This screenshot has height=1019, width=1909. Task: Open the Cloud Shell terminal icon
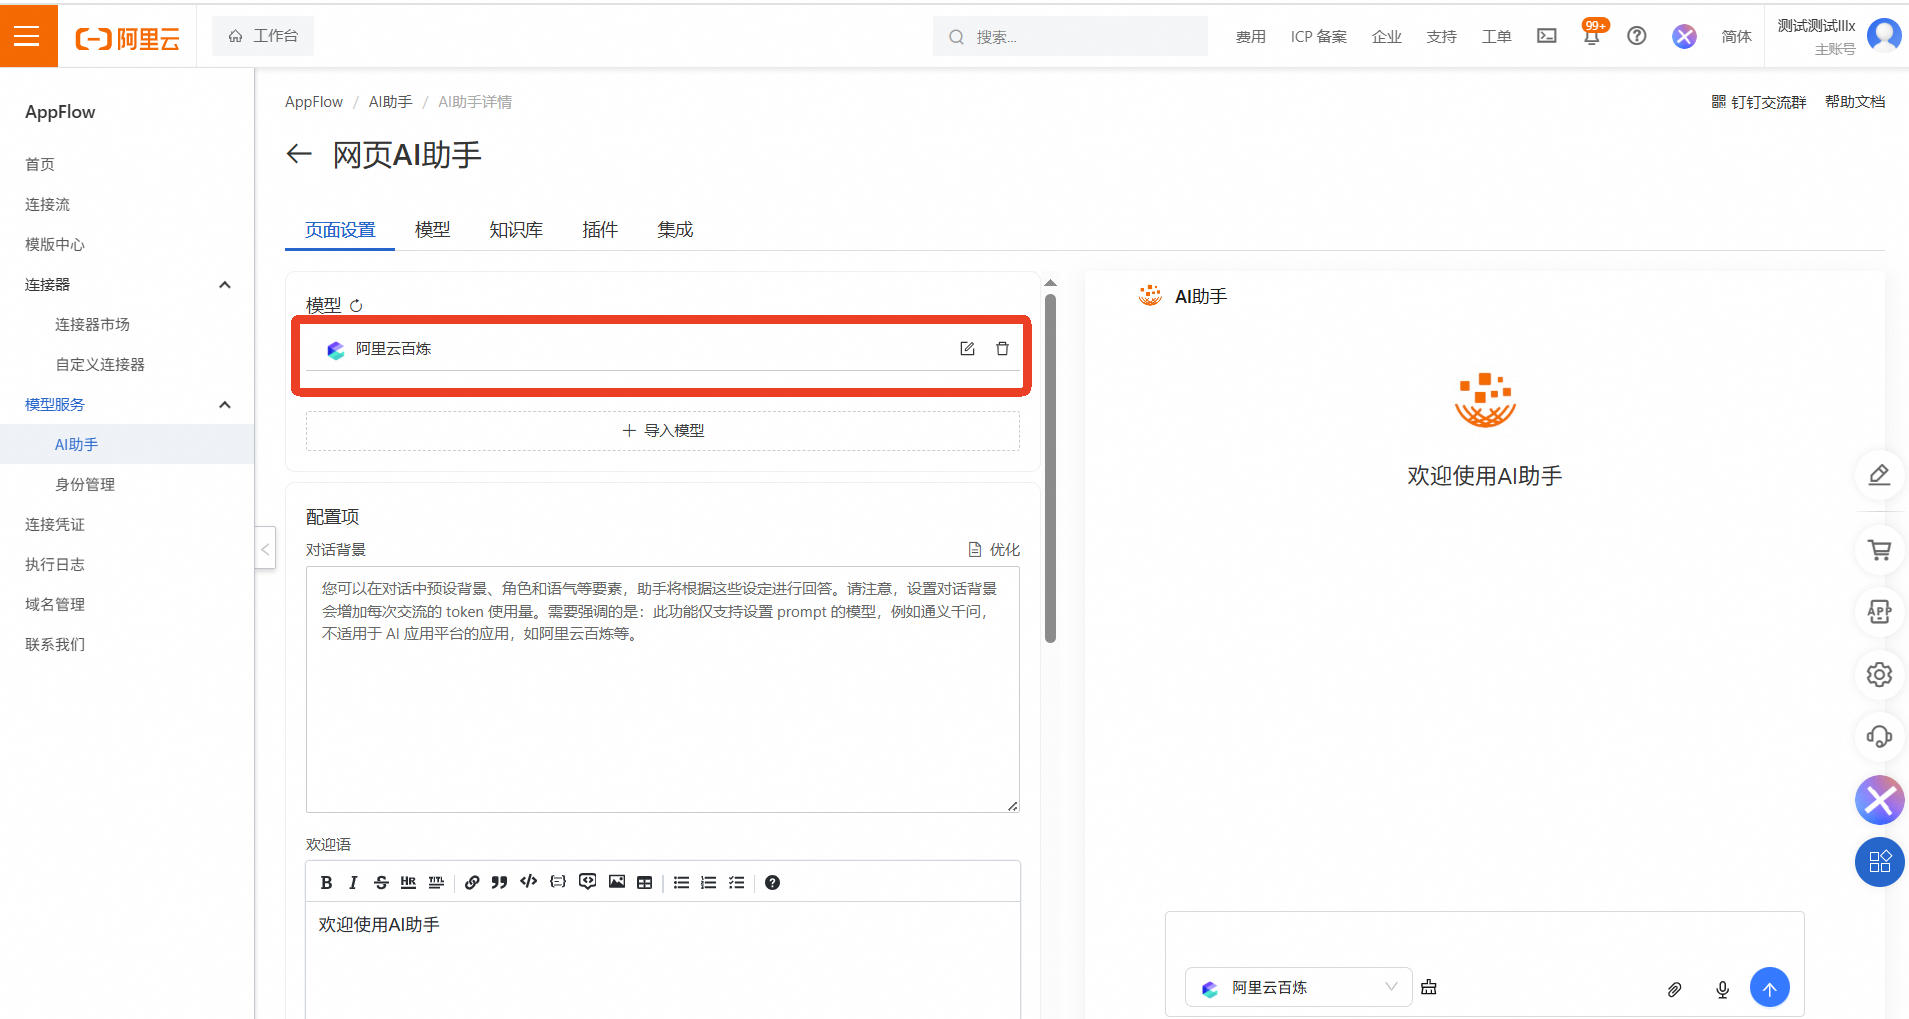click(x=1546, y=36)
